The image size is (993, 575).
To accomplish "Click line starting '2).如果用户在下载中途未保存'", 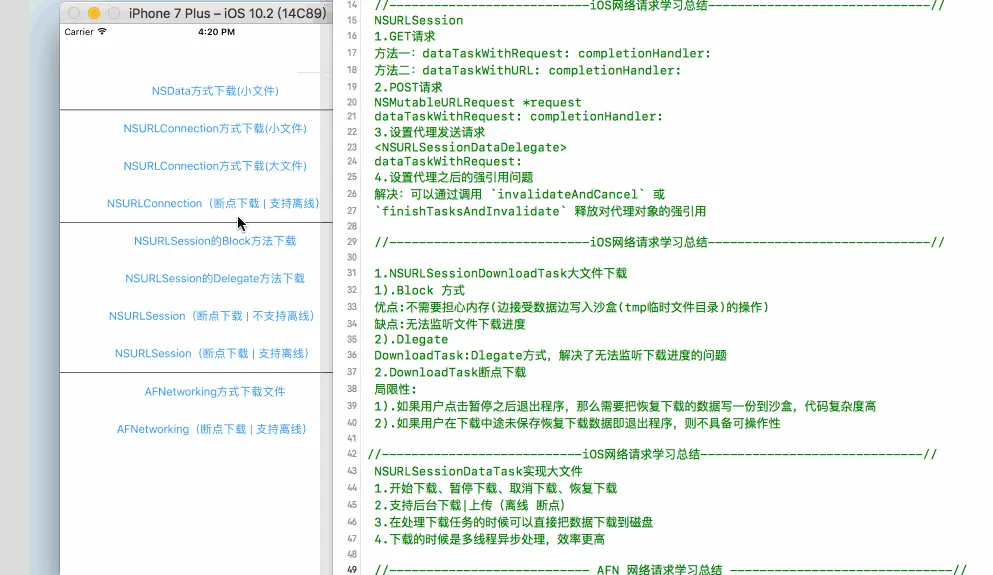I will 577,424.
